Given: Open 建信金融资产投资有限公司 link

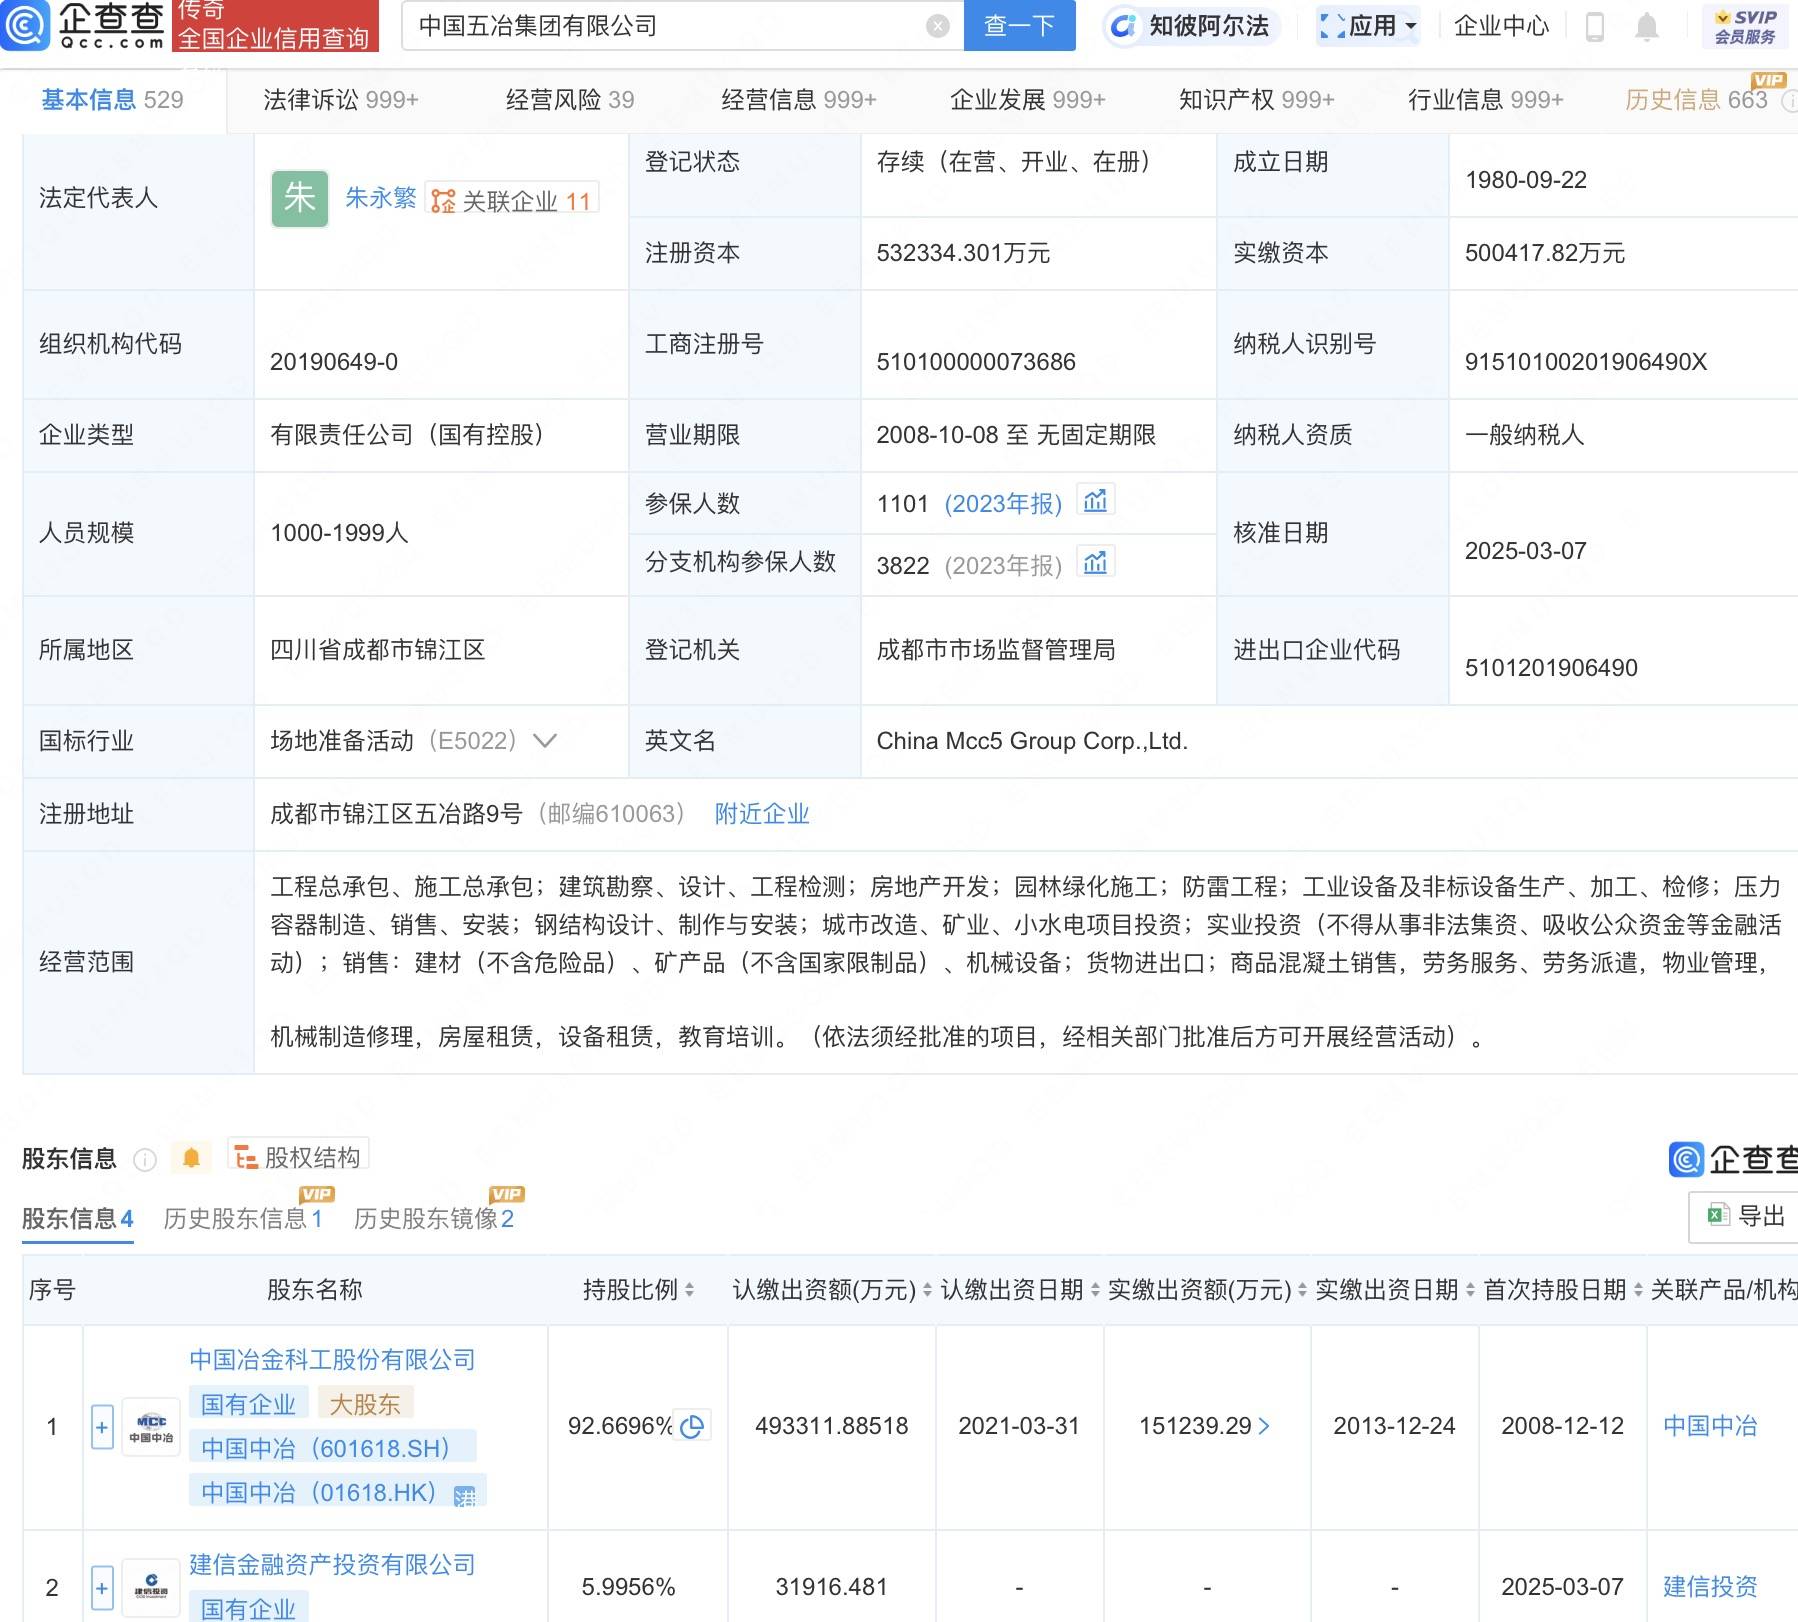Looking at the screenshot, I should coord(332,1565).
